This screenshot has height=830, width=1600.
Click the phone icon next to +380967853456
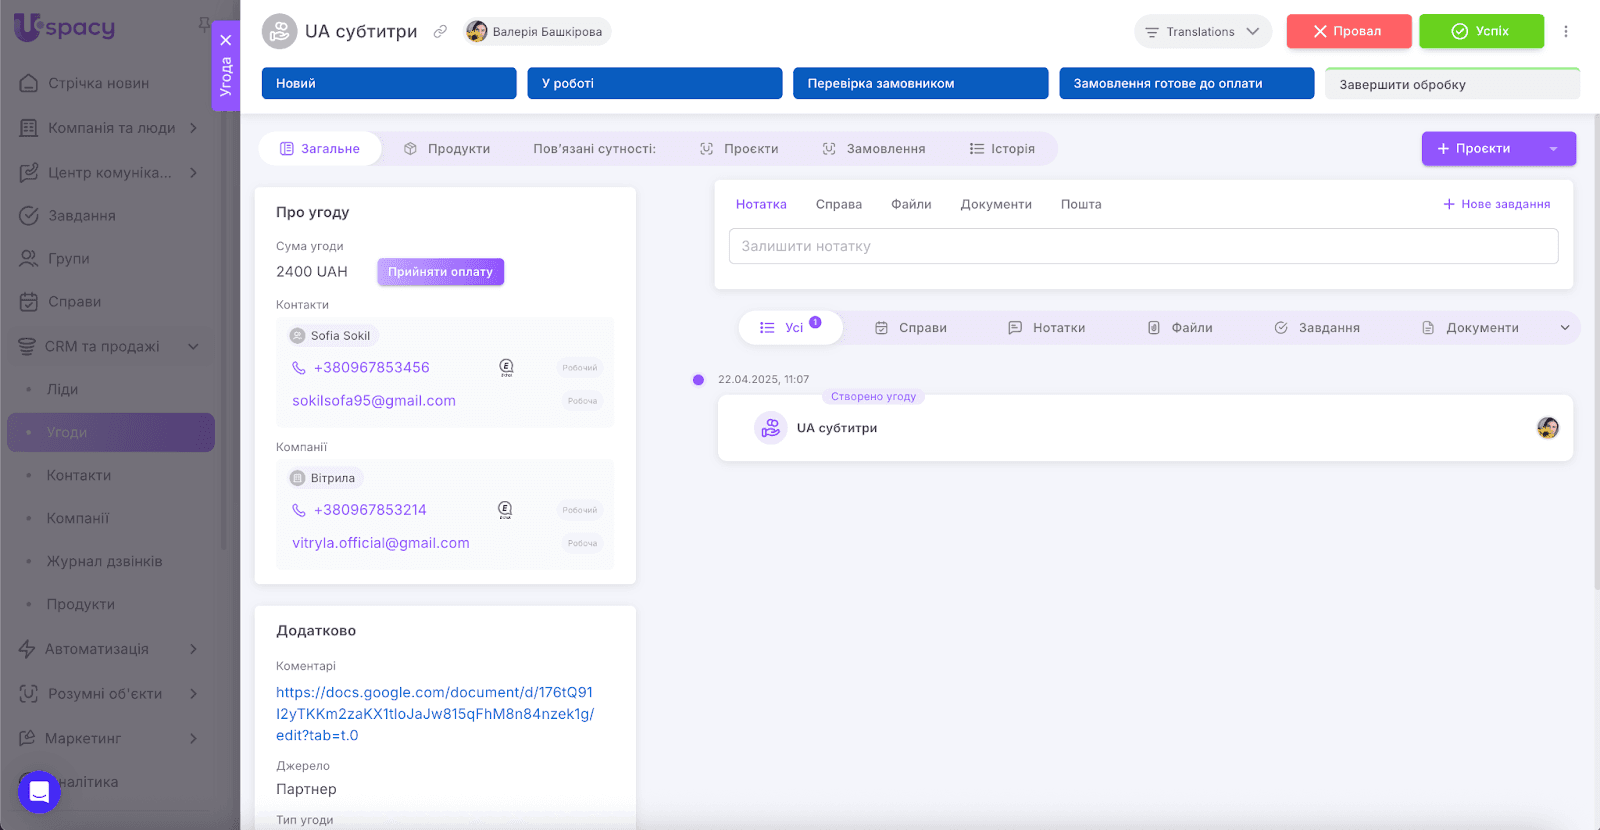click(x=299, y=368)
